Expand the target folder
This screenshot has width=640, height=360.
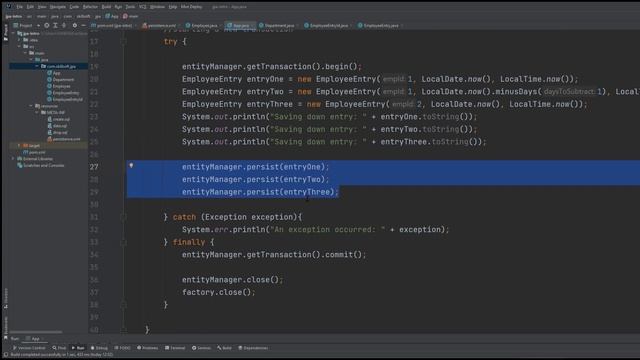19,145
